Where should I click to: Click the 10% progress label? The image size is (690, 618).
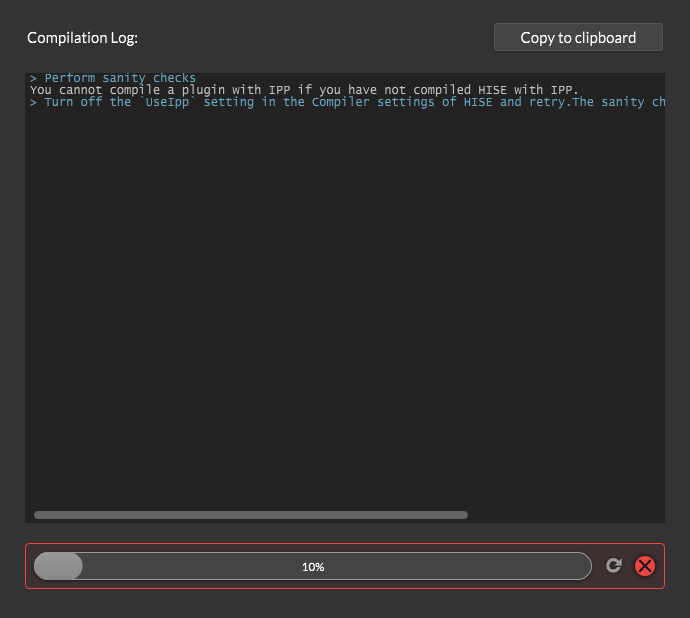coord(313,567)
